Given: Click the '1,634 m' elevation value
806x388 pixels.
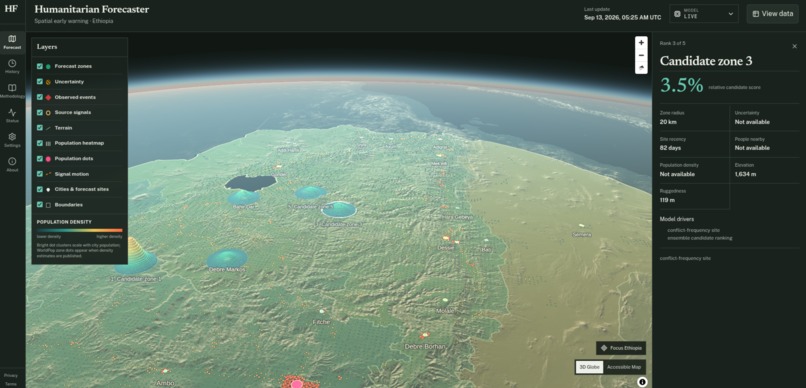Looking at the screenshot, I should pos(745,174).
